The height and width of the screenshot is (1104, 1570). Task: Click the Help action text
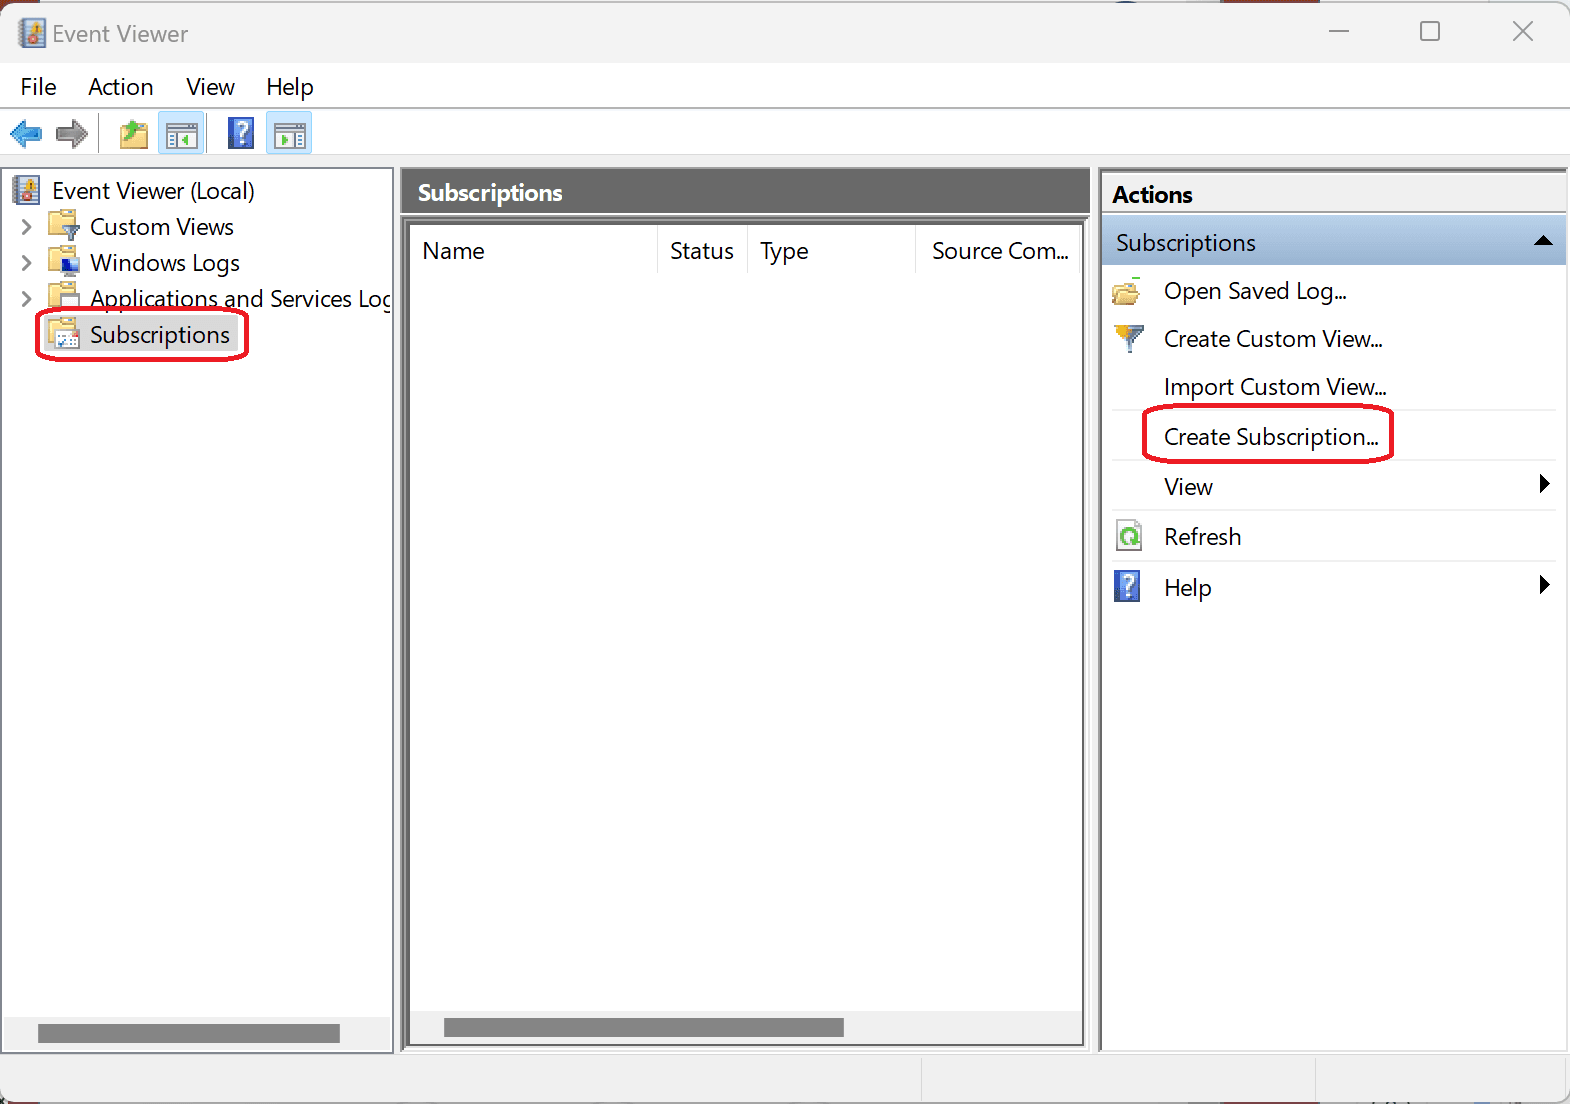pos(1187,588)
